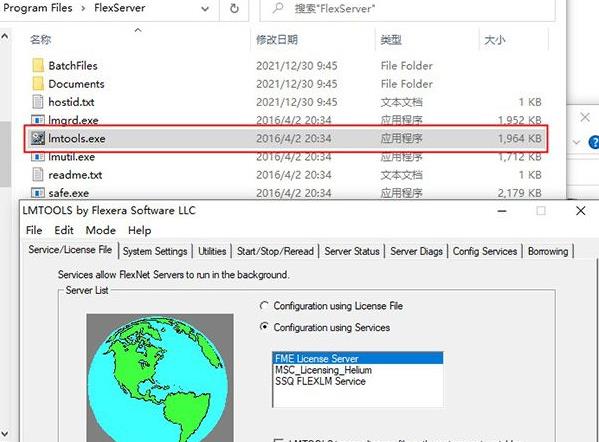Select the hostid.txt file icon
This screenshot has height=442, width=599.
[38, 102]
